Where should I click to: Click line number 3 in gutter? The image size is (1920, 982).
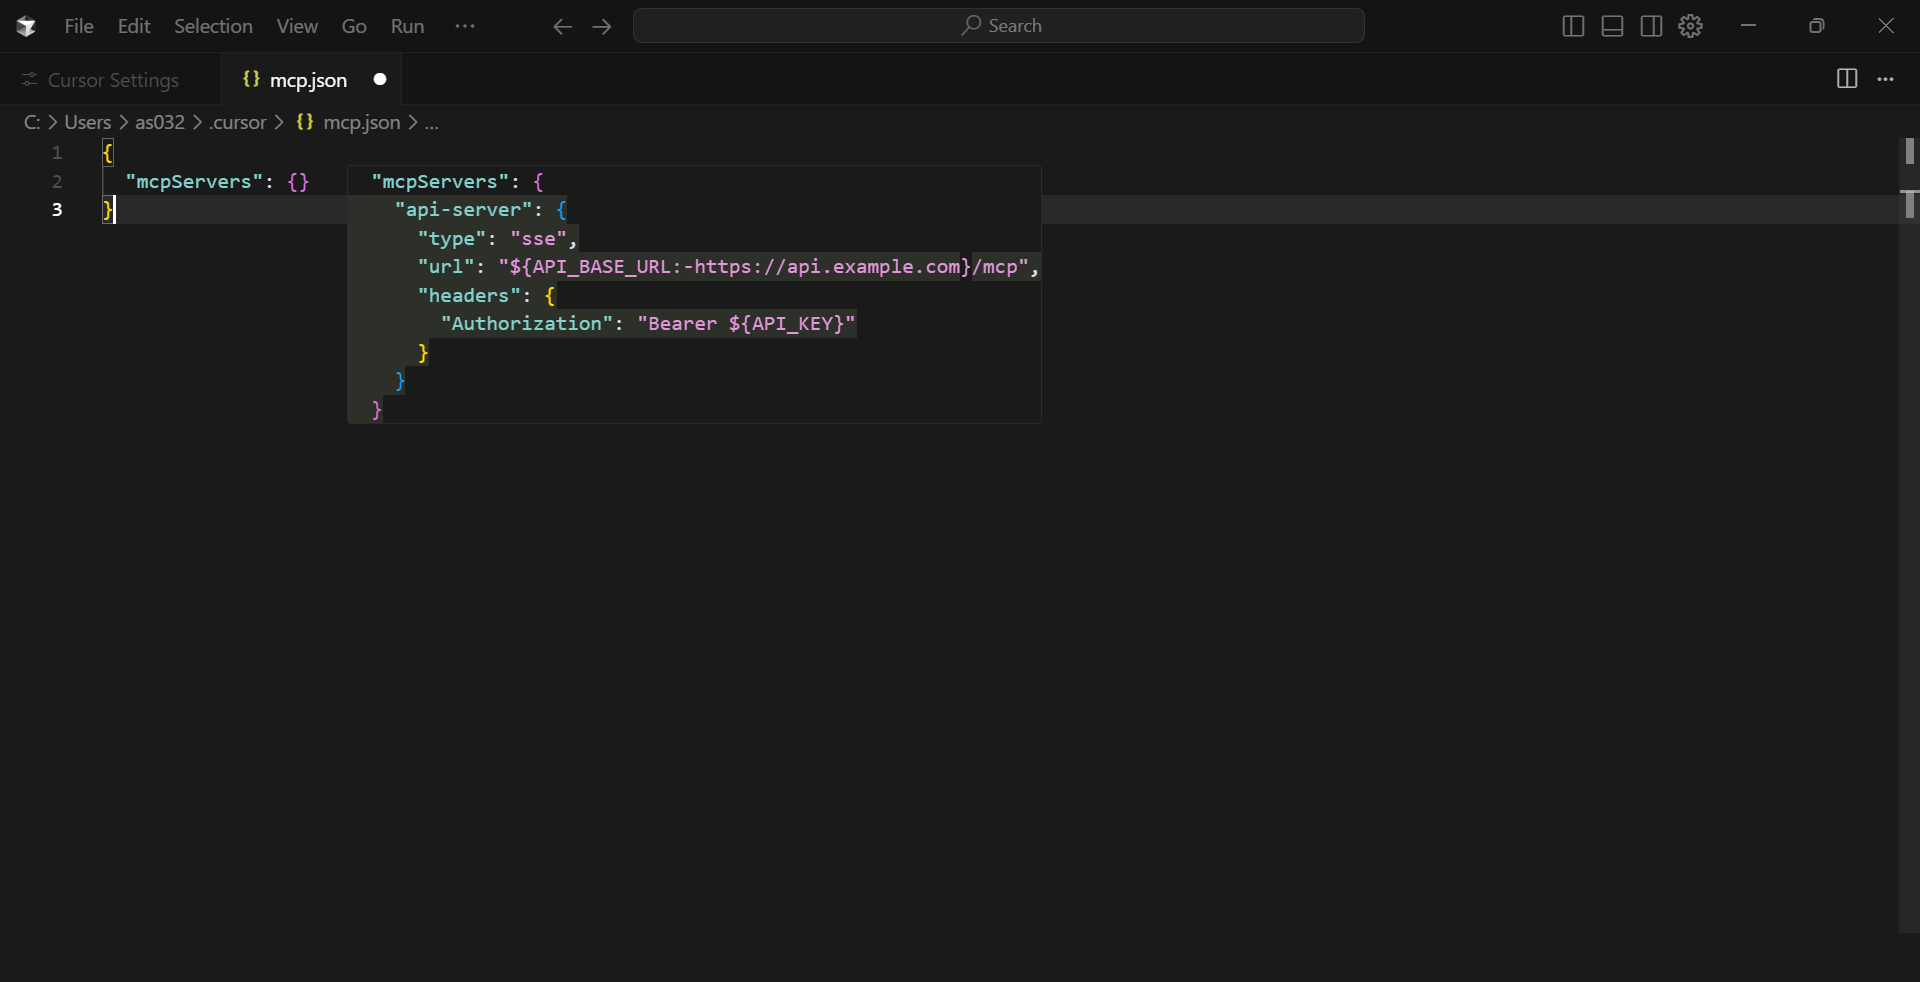pos(57,210)
